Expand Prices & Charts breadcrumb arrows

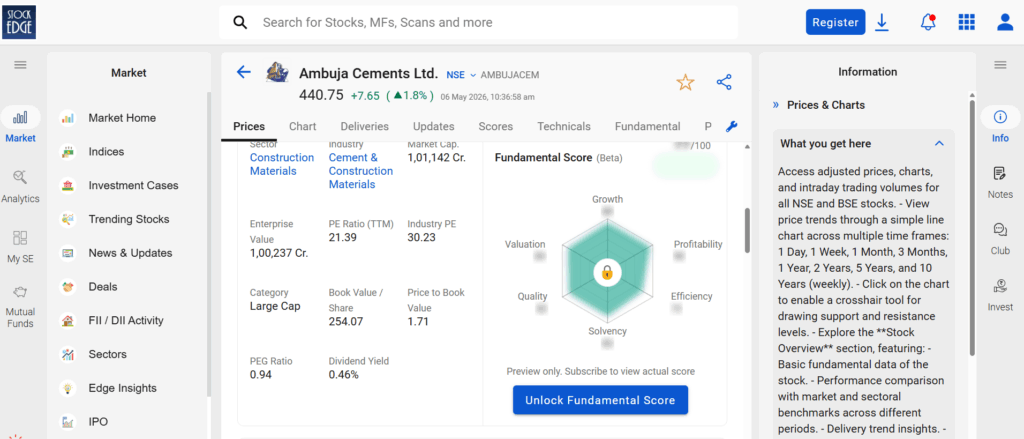(776, 105)
